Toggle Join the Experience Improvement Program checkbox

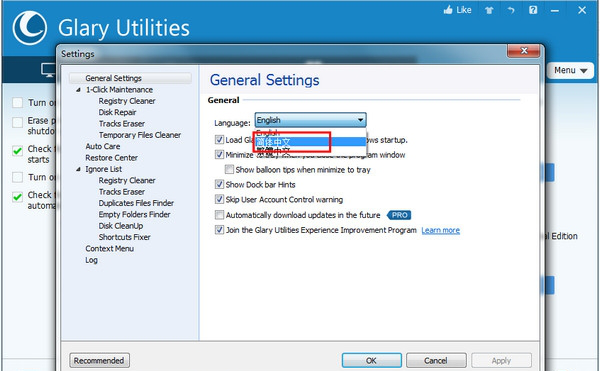click(219, 230)
